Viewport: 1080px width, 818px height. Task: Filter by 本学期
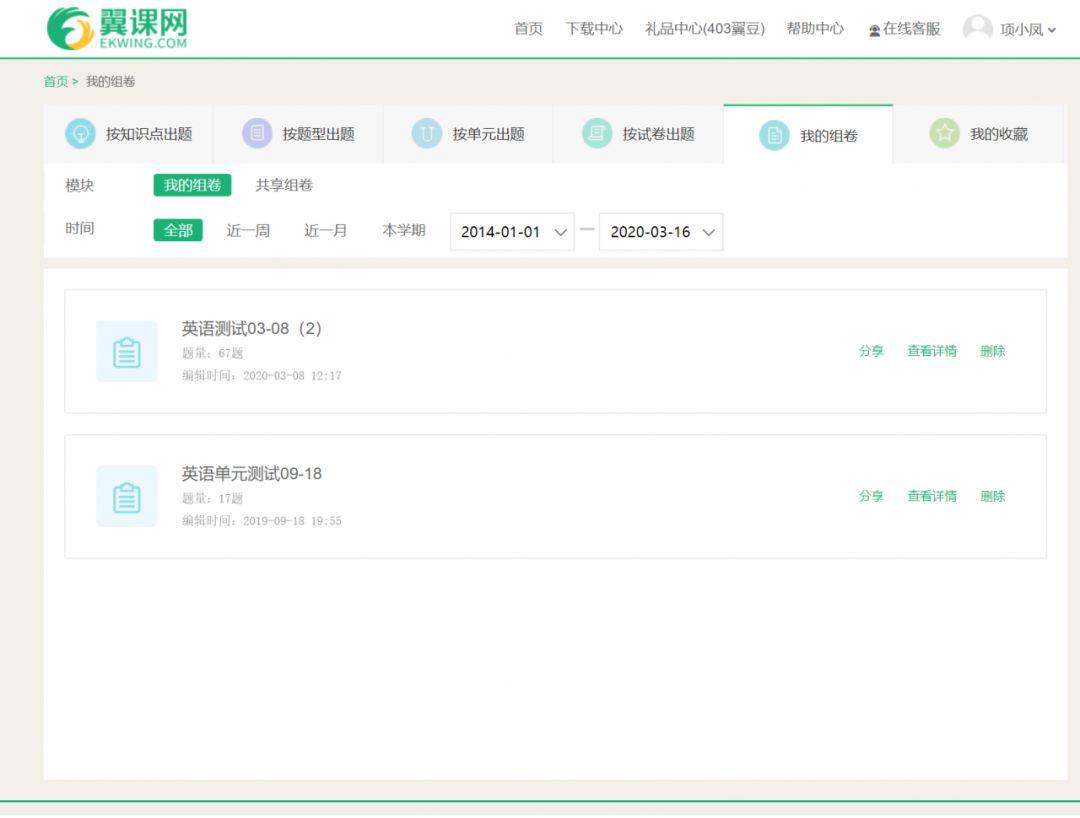point(404,230)
